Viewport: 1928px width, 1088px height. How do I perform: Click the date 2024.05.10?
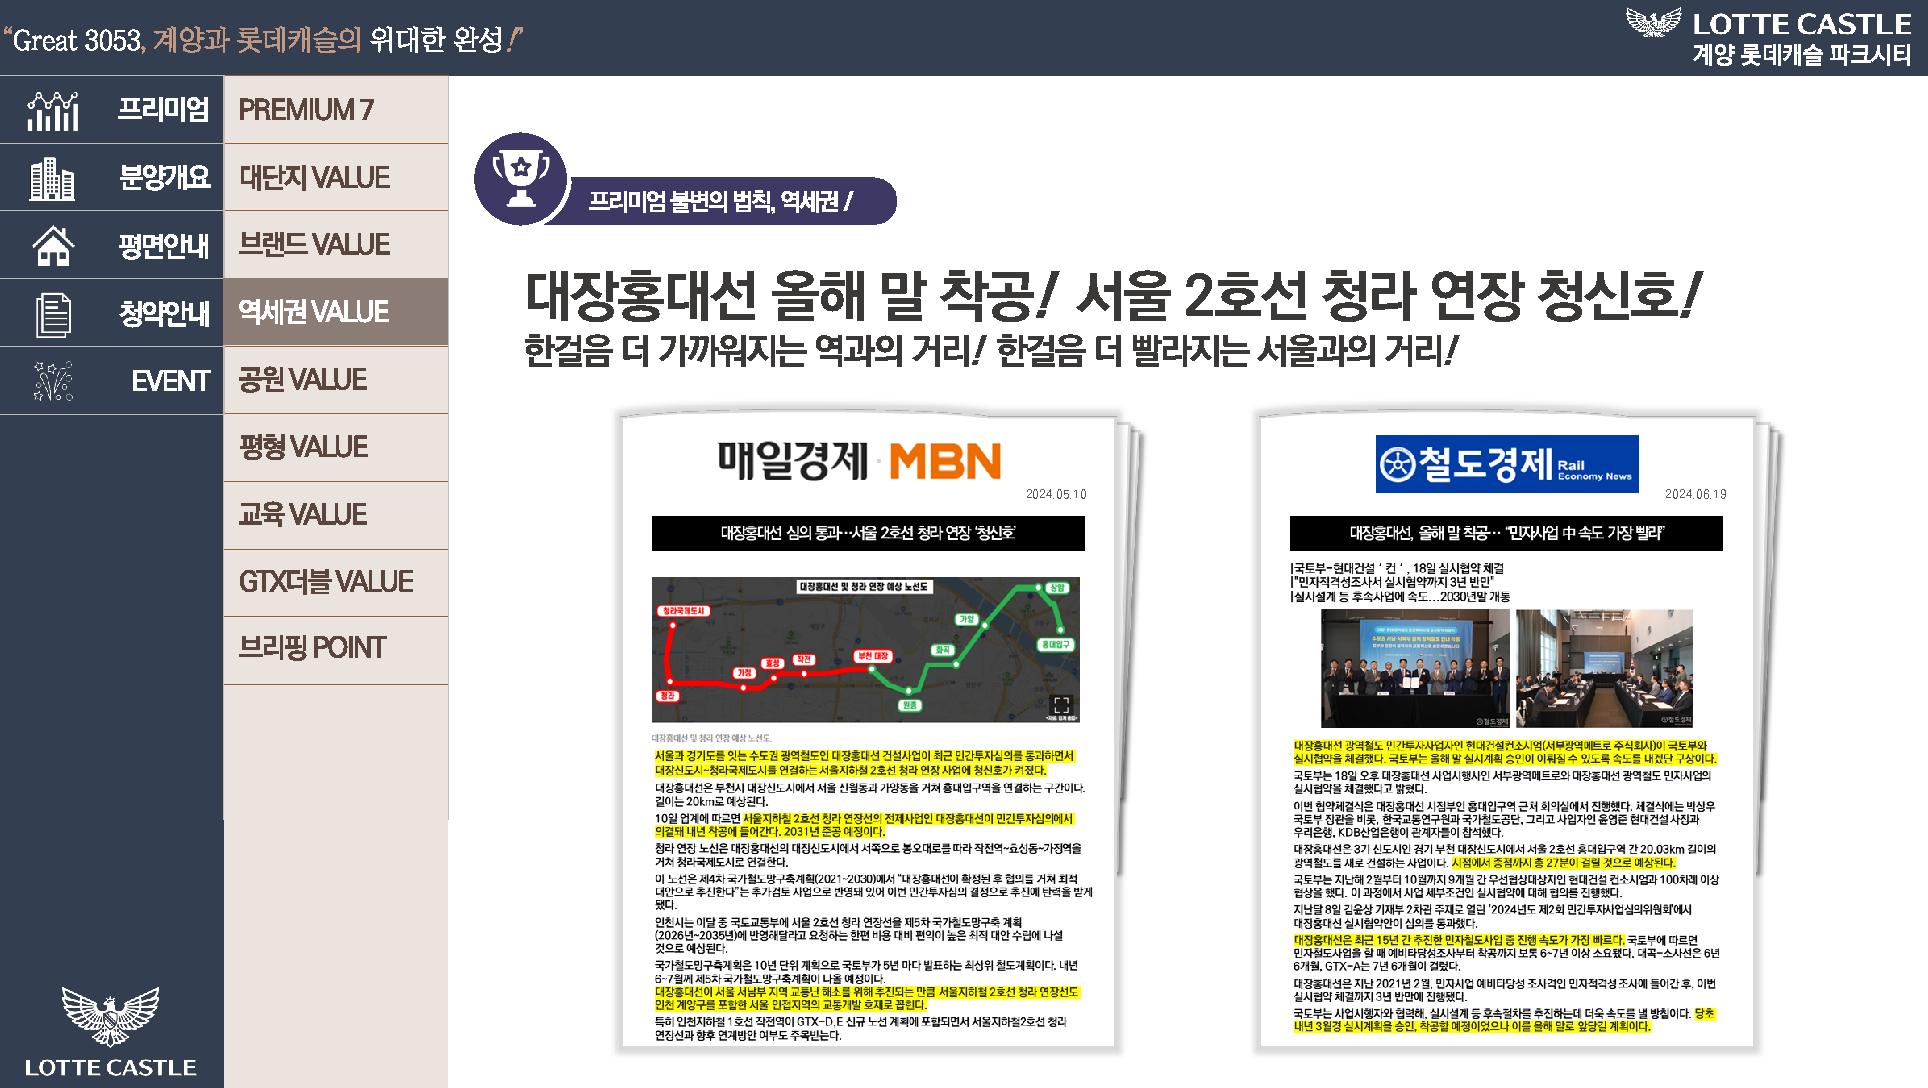point(1056,495)
